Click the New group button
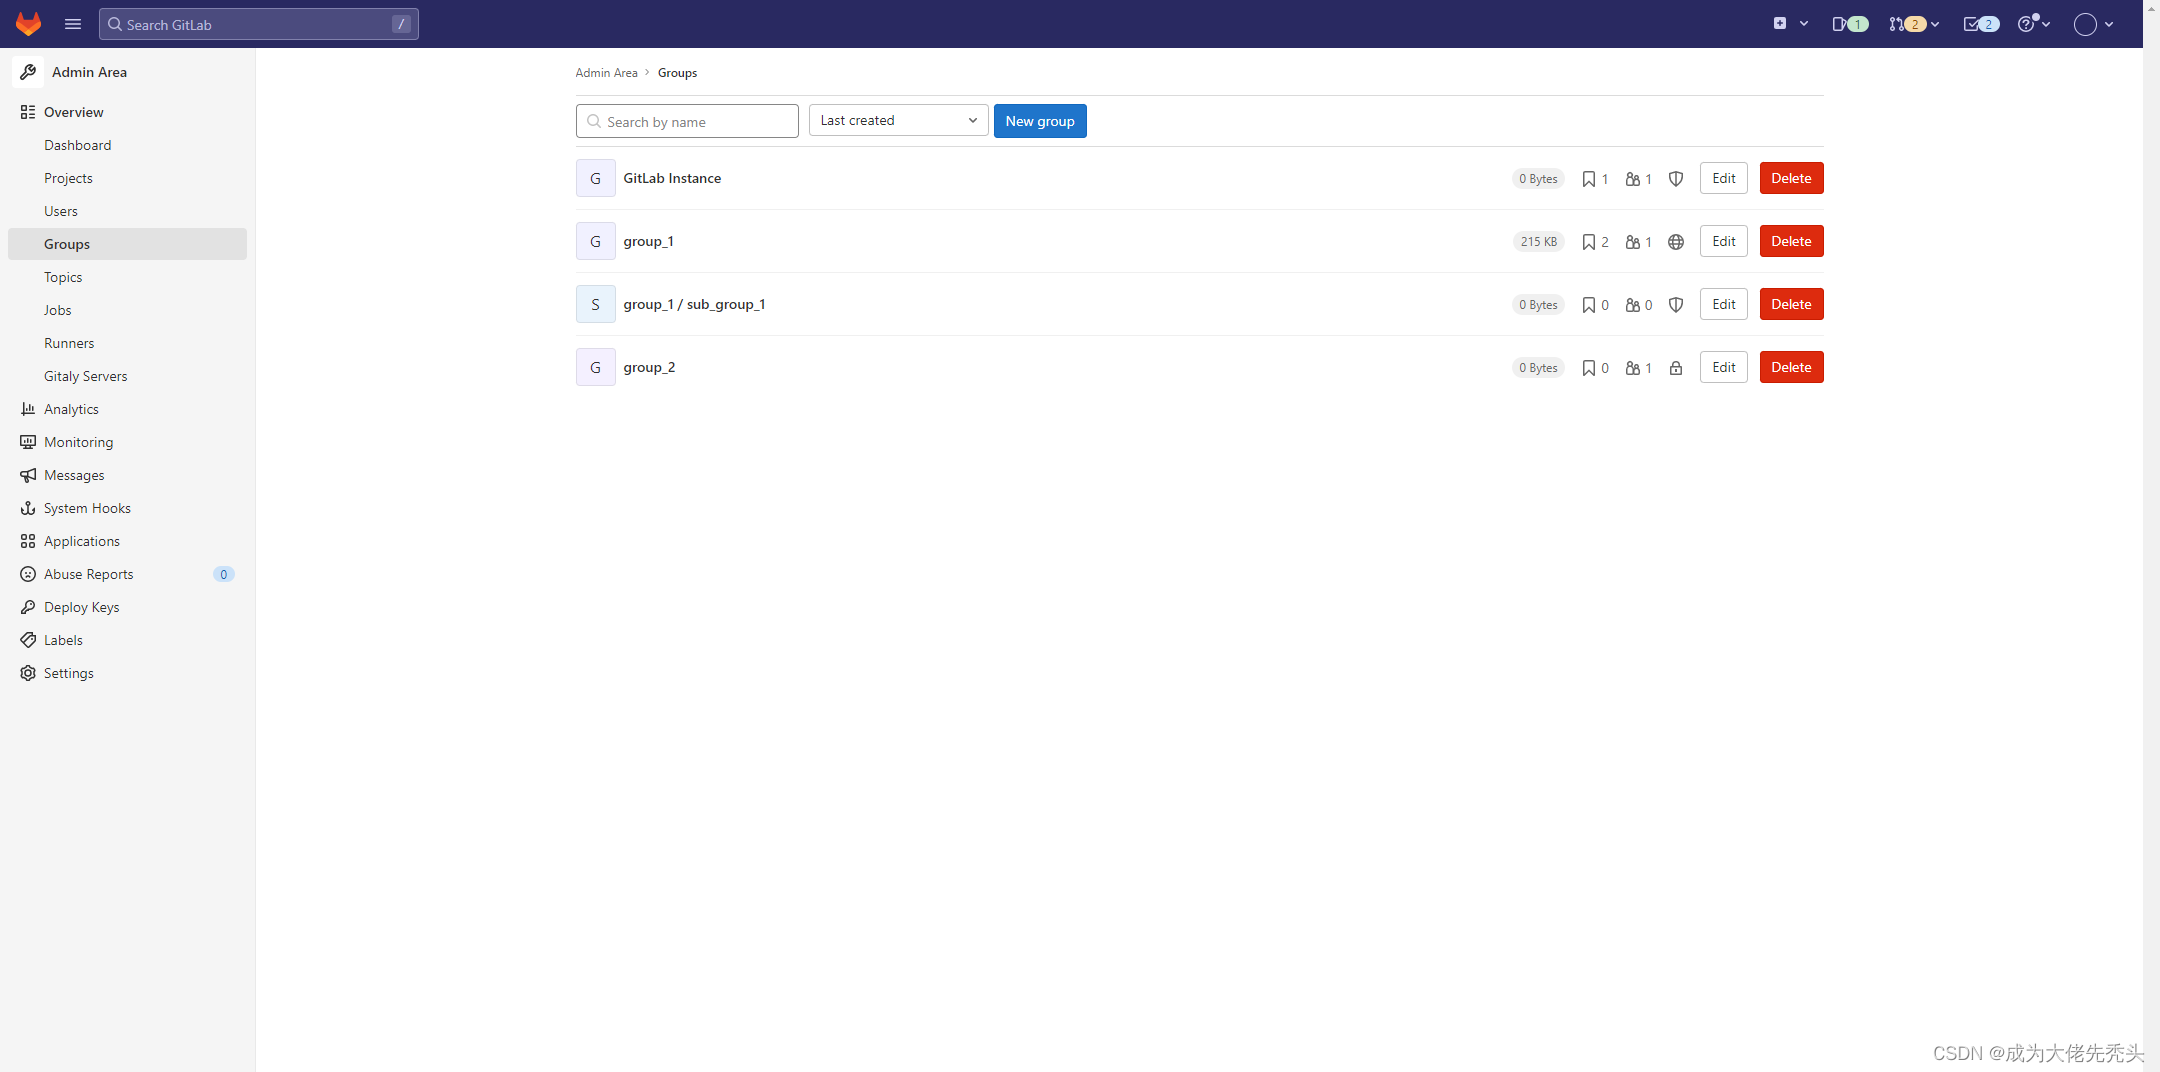The width and height of the screenshot is (2160, 1072). point(1040,121)
